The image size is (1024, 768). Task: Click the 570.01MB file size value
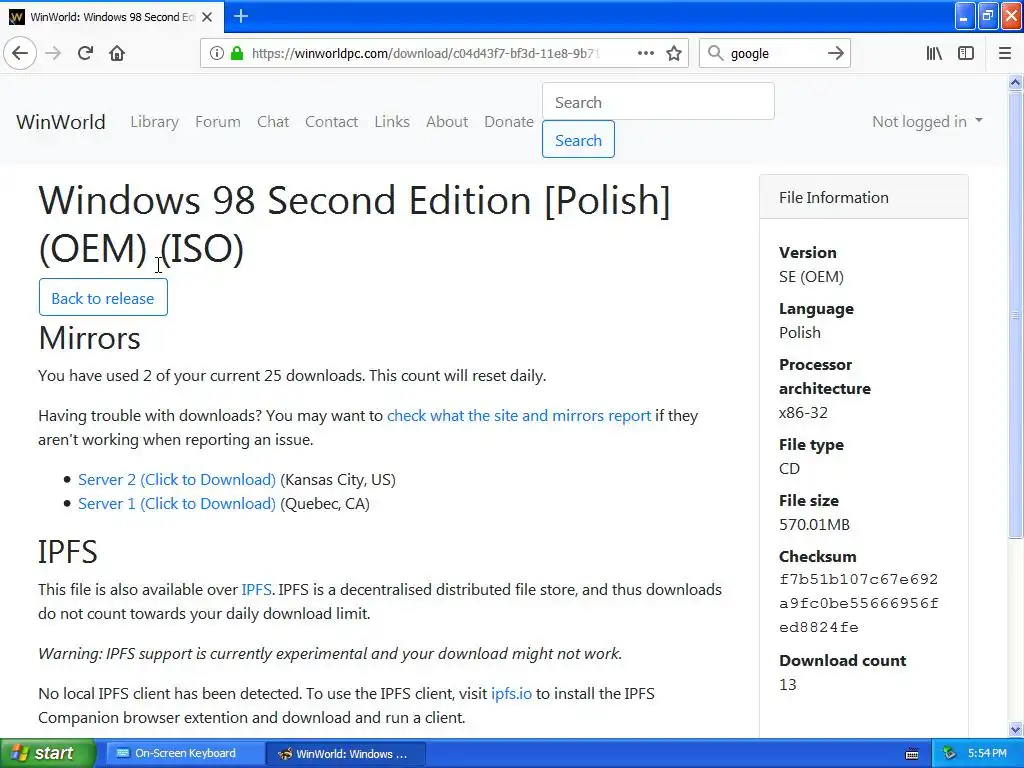tap(814, 524)
